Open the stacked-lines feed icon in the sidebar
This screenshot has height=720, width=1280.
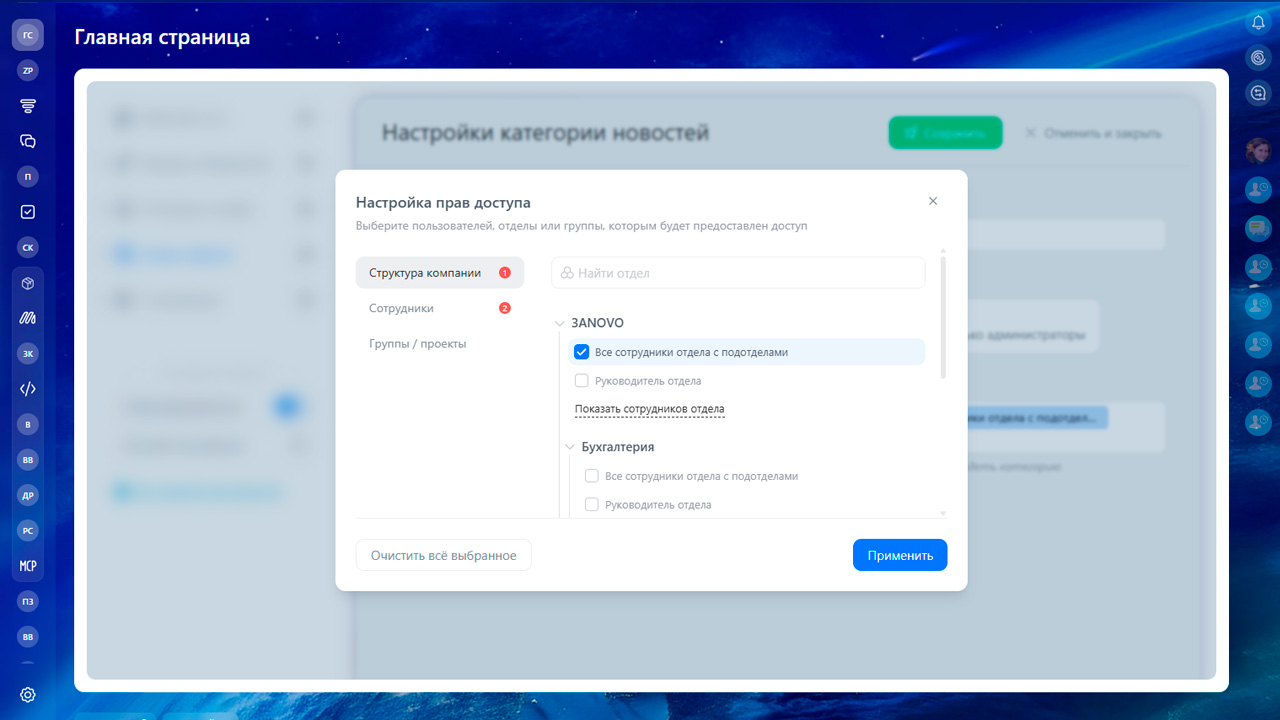[x=28, y=106]
